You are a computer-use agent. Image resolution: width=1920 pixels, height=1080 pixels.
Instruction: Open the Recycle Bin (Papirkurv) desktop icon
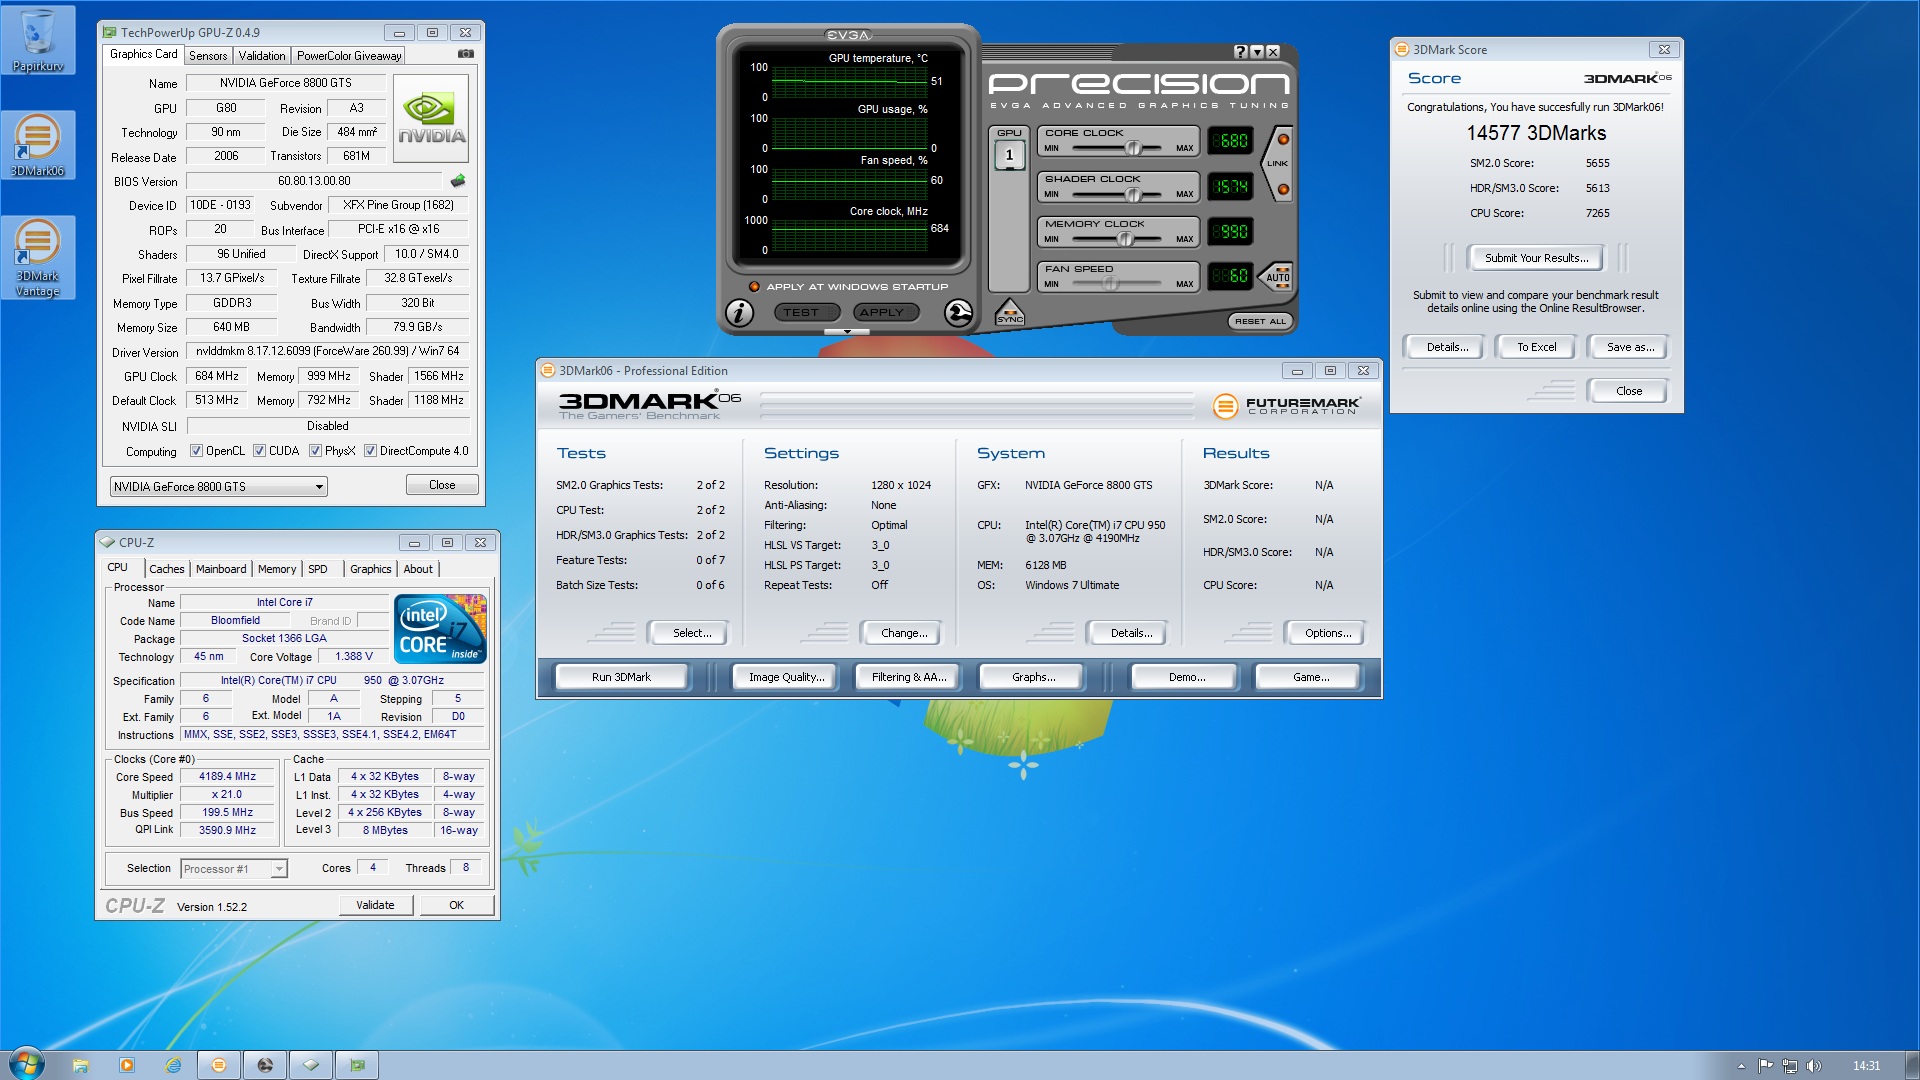pyautogui.click(x=38, y=40)
